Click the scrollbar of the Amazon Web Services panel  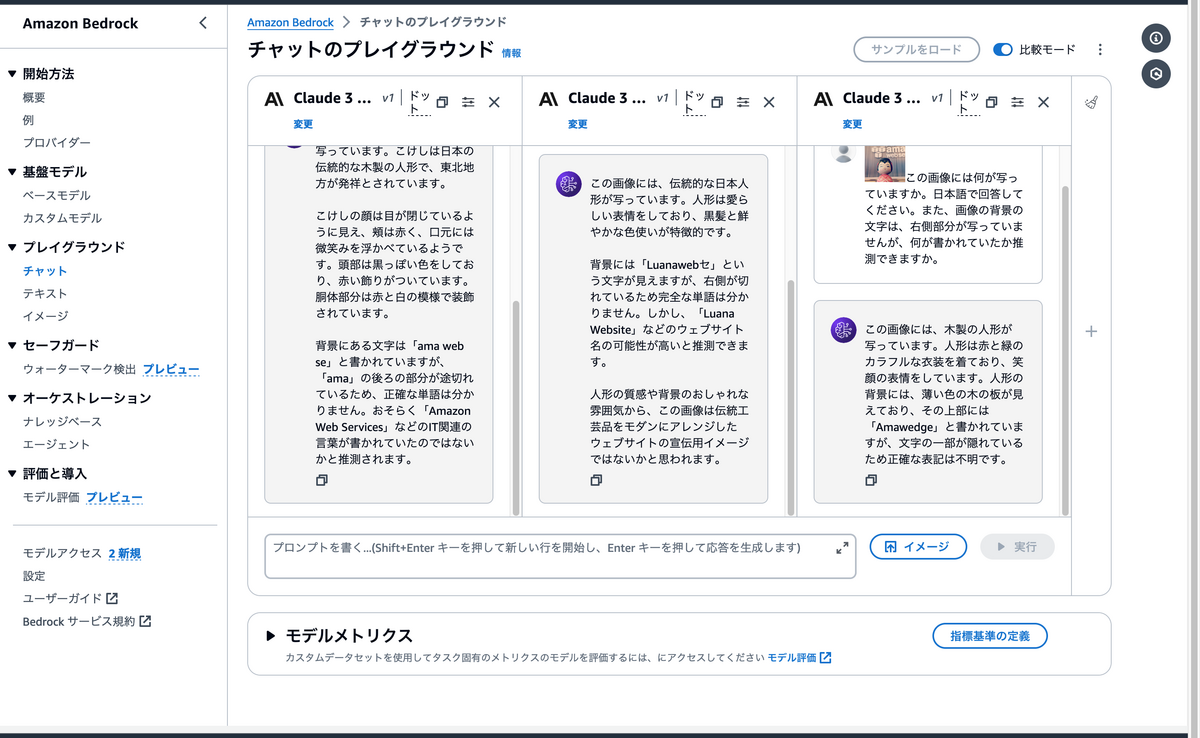[x=516, y=407]
